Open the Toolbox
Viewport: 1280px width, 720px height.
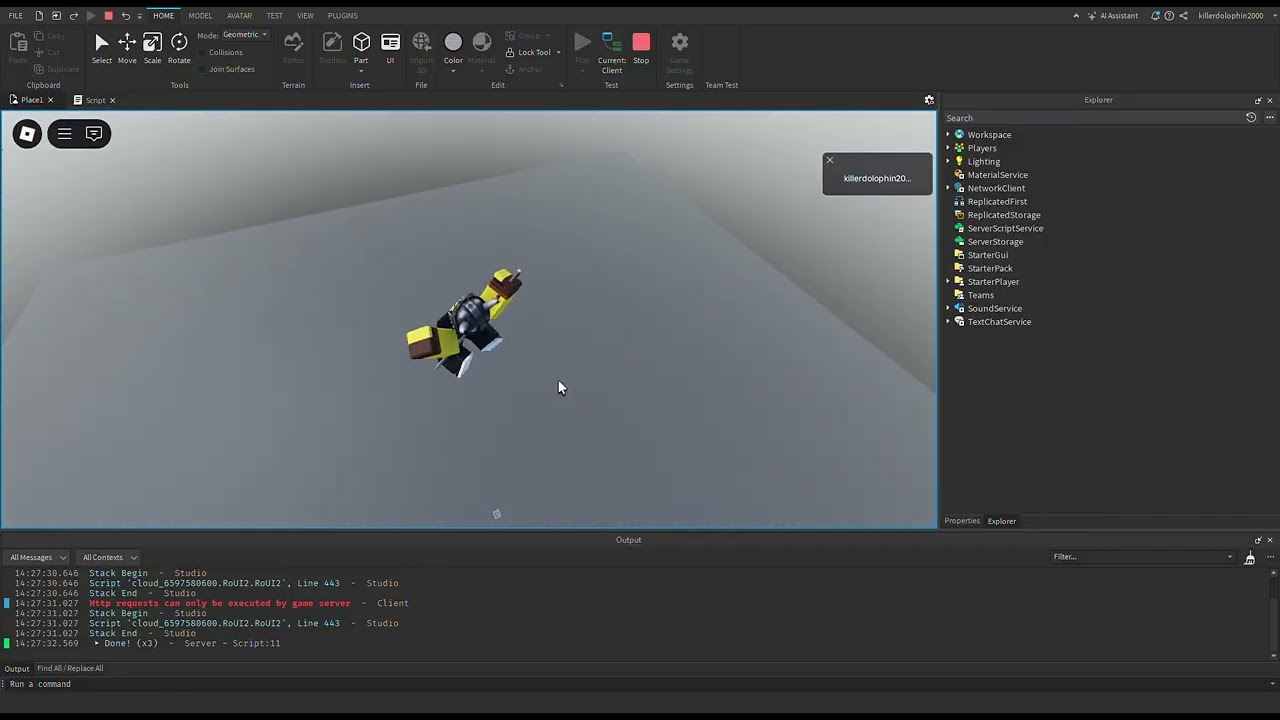coord(332,47)
